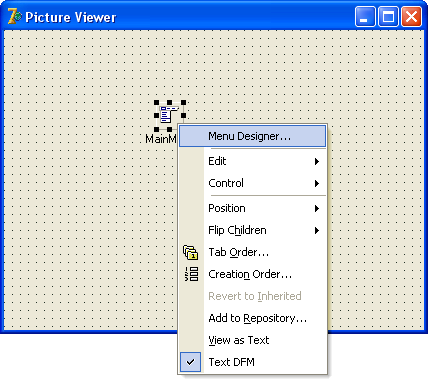Click the Delphi torch icon in title bar
Screen dimensions: 428x380
(x=14, y=16)
